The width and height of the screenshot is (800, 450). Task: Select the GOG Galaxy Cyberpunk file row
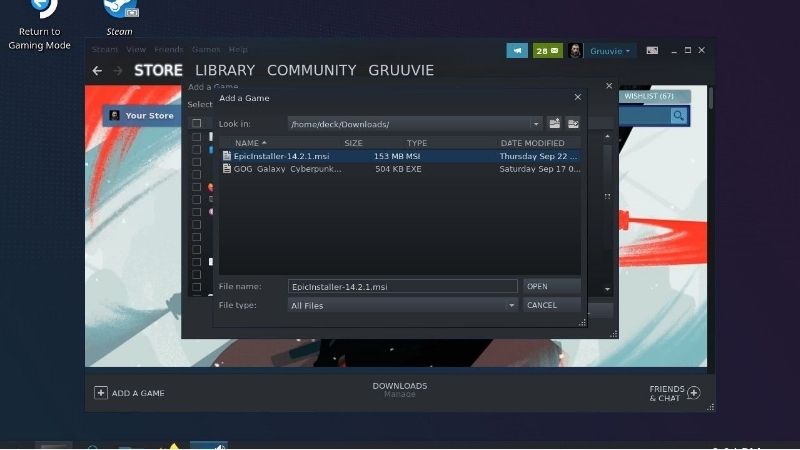400,169
